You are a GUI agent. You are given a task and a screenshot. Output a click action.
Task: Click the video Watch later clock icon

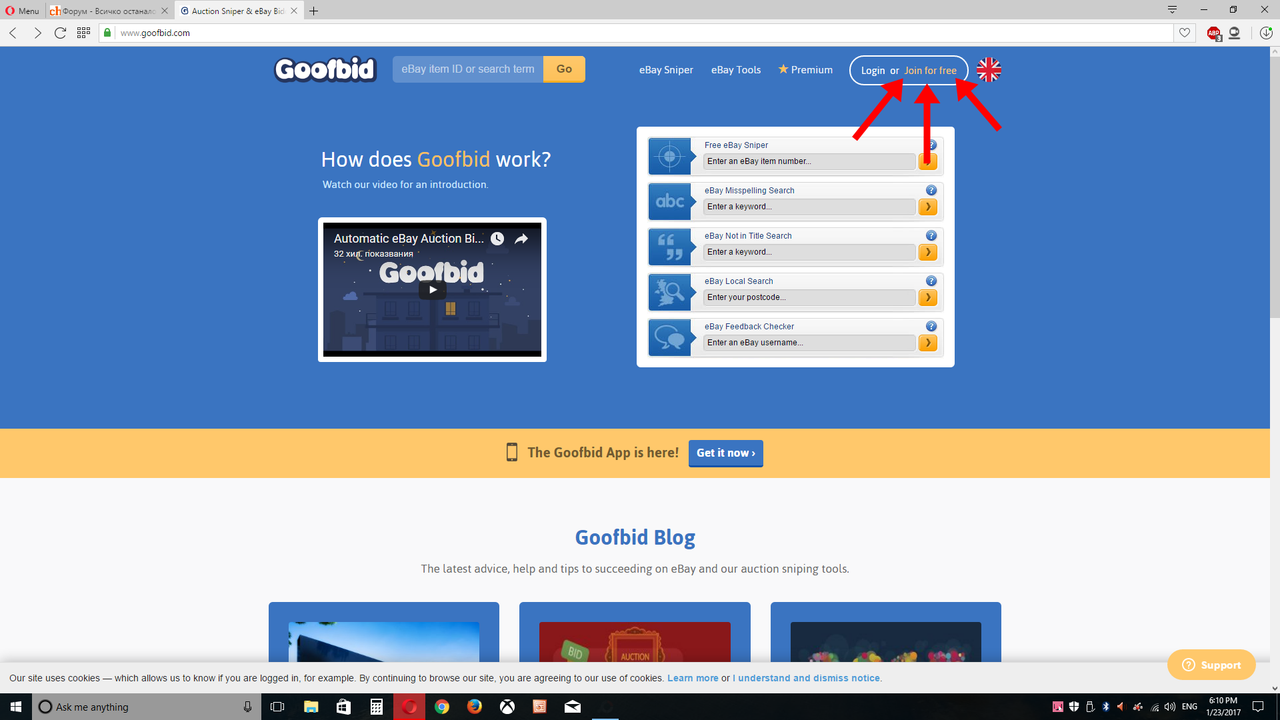pyautogui.click(x=497, y=239)
